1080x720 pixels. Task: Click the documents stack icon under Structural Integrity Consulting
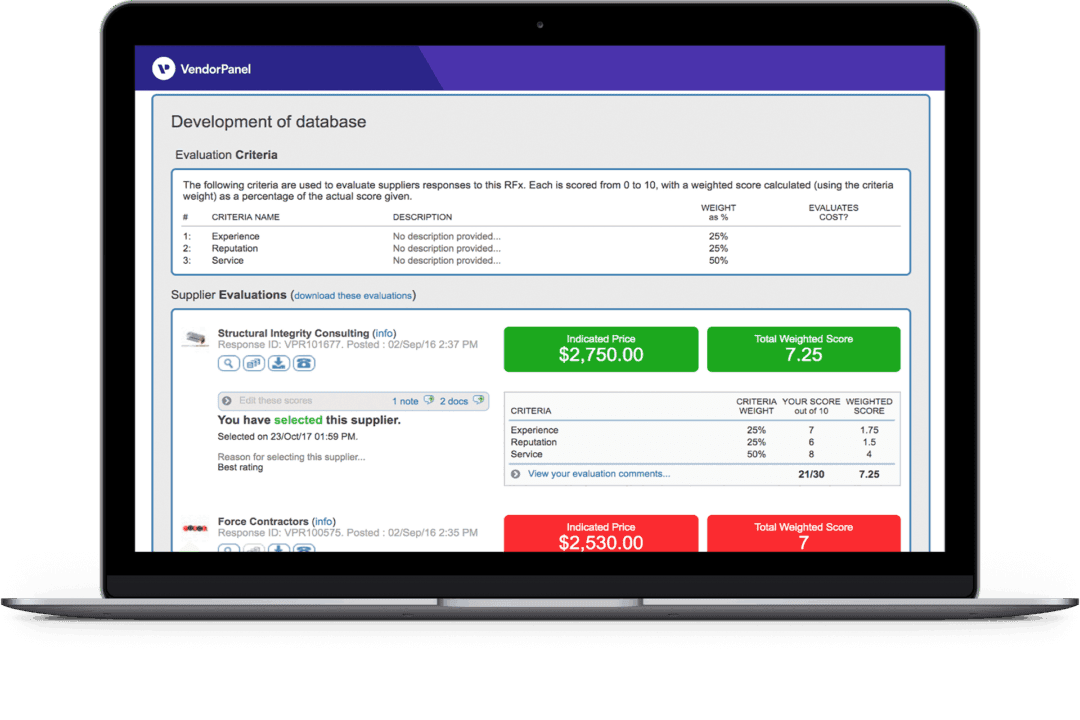pos(253,363)
